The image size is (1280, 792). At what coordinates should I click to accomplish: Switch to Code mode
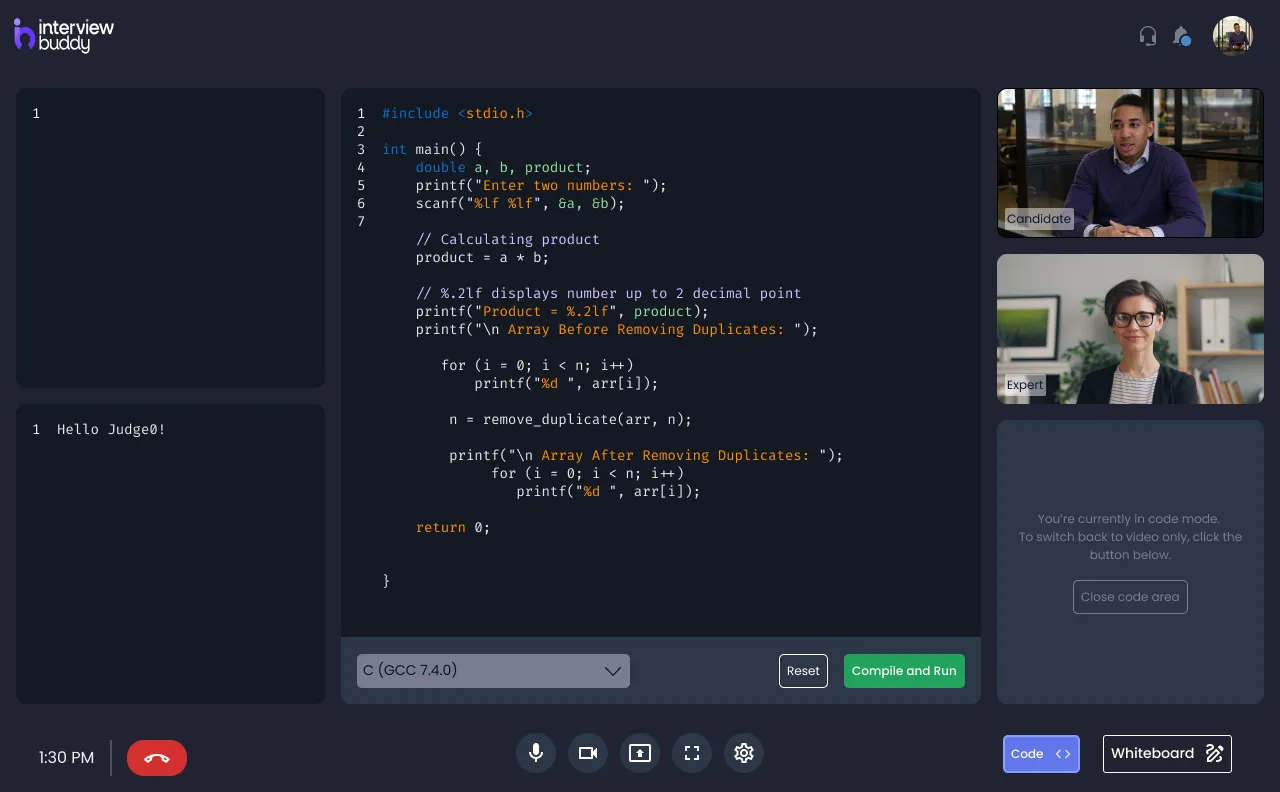(1041, 754)
